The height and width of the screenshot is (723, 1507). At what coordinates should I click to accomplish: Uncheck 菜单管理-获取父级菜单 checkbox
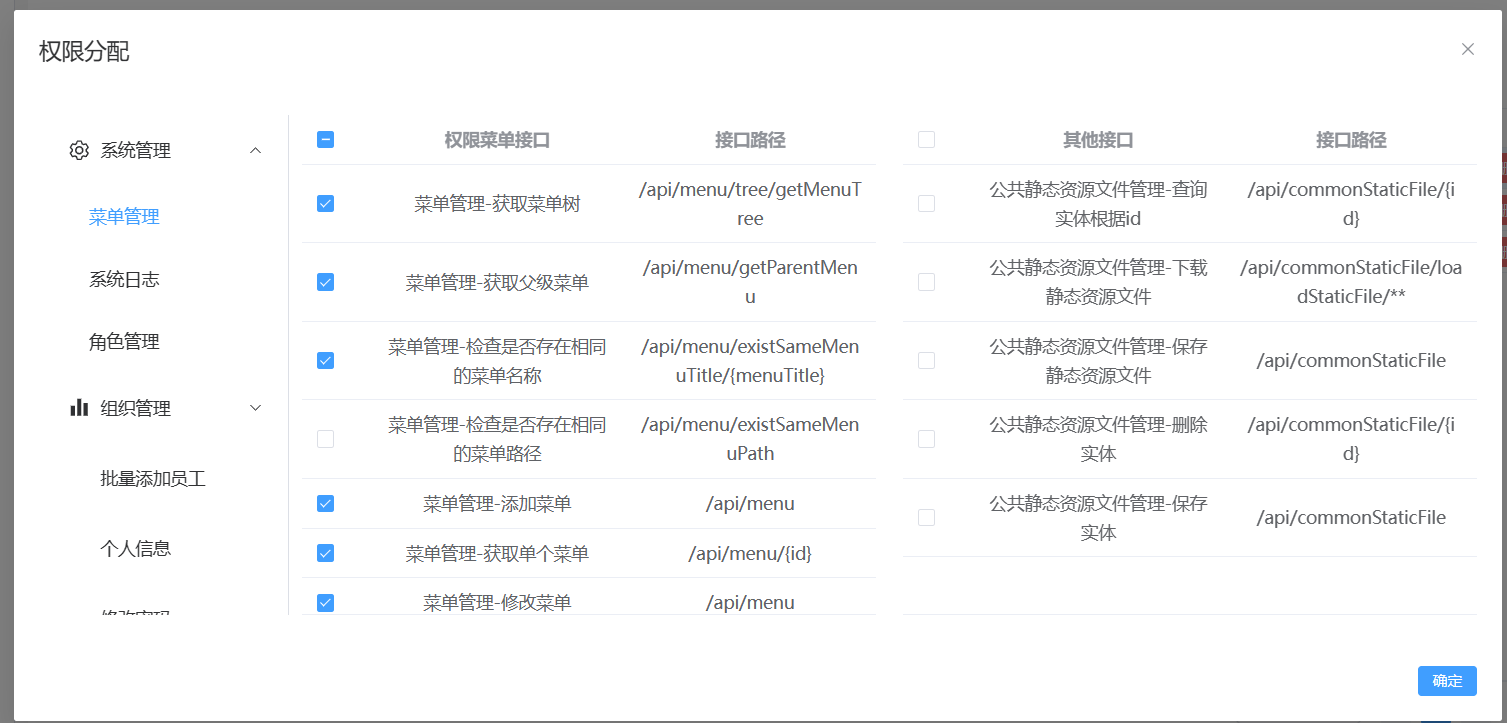coord(325,282)
